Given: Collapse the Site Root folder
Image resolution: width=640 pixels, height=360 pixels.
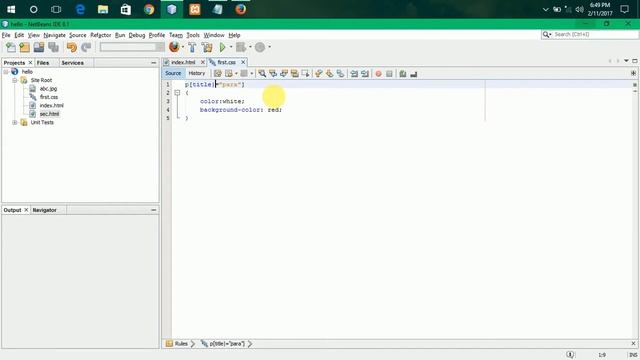Looking at the screenshot, I should 15,80.
